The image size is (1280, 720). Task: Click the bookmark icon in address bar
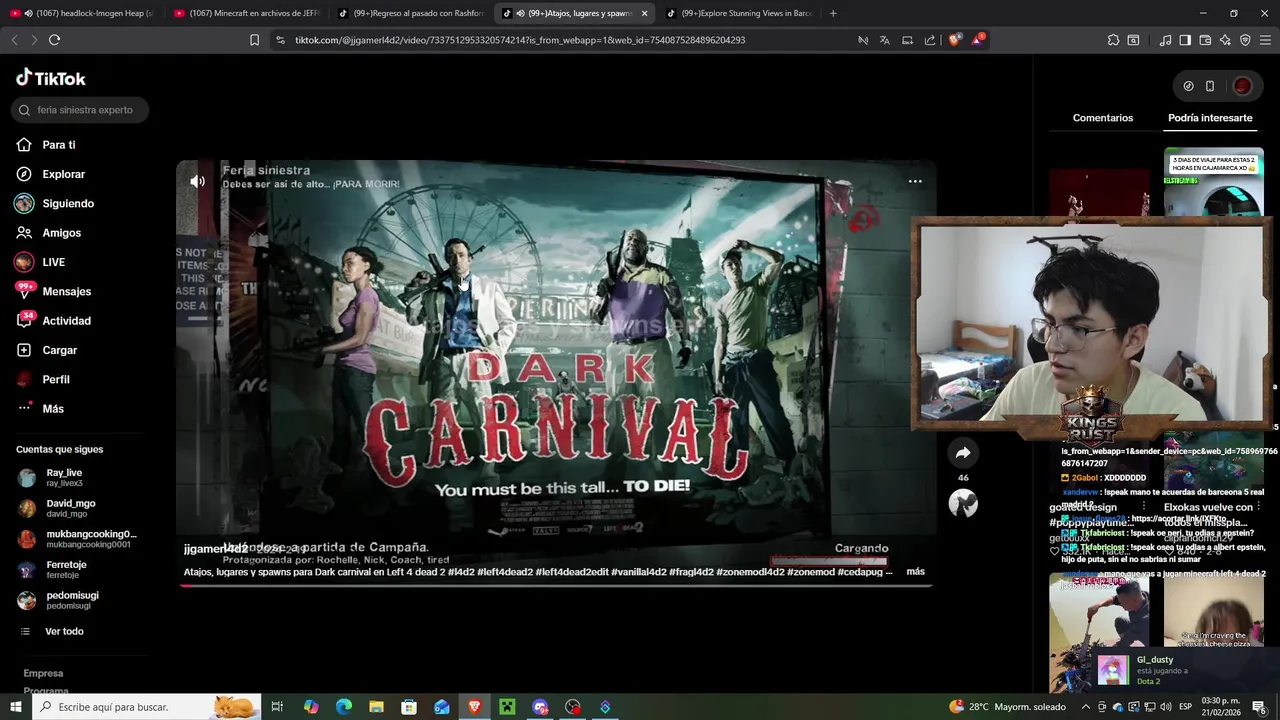254,40
